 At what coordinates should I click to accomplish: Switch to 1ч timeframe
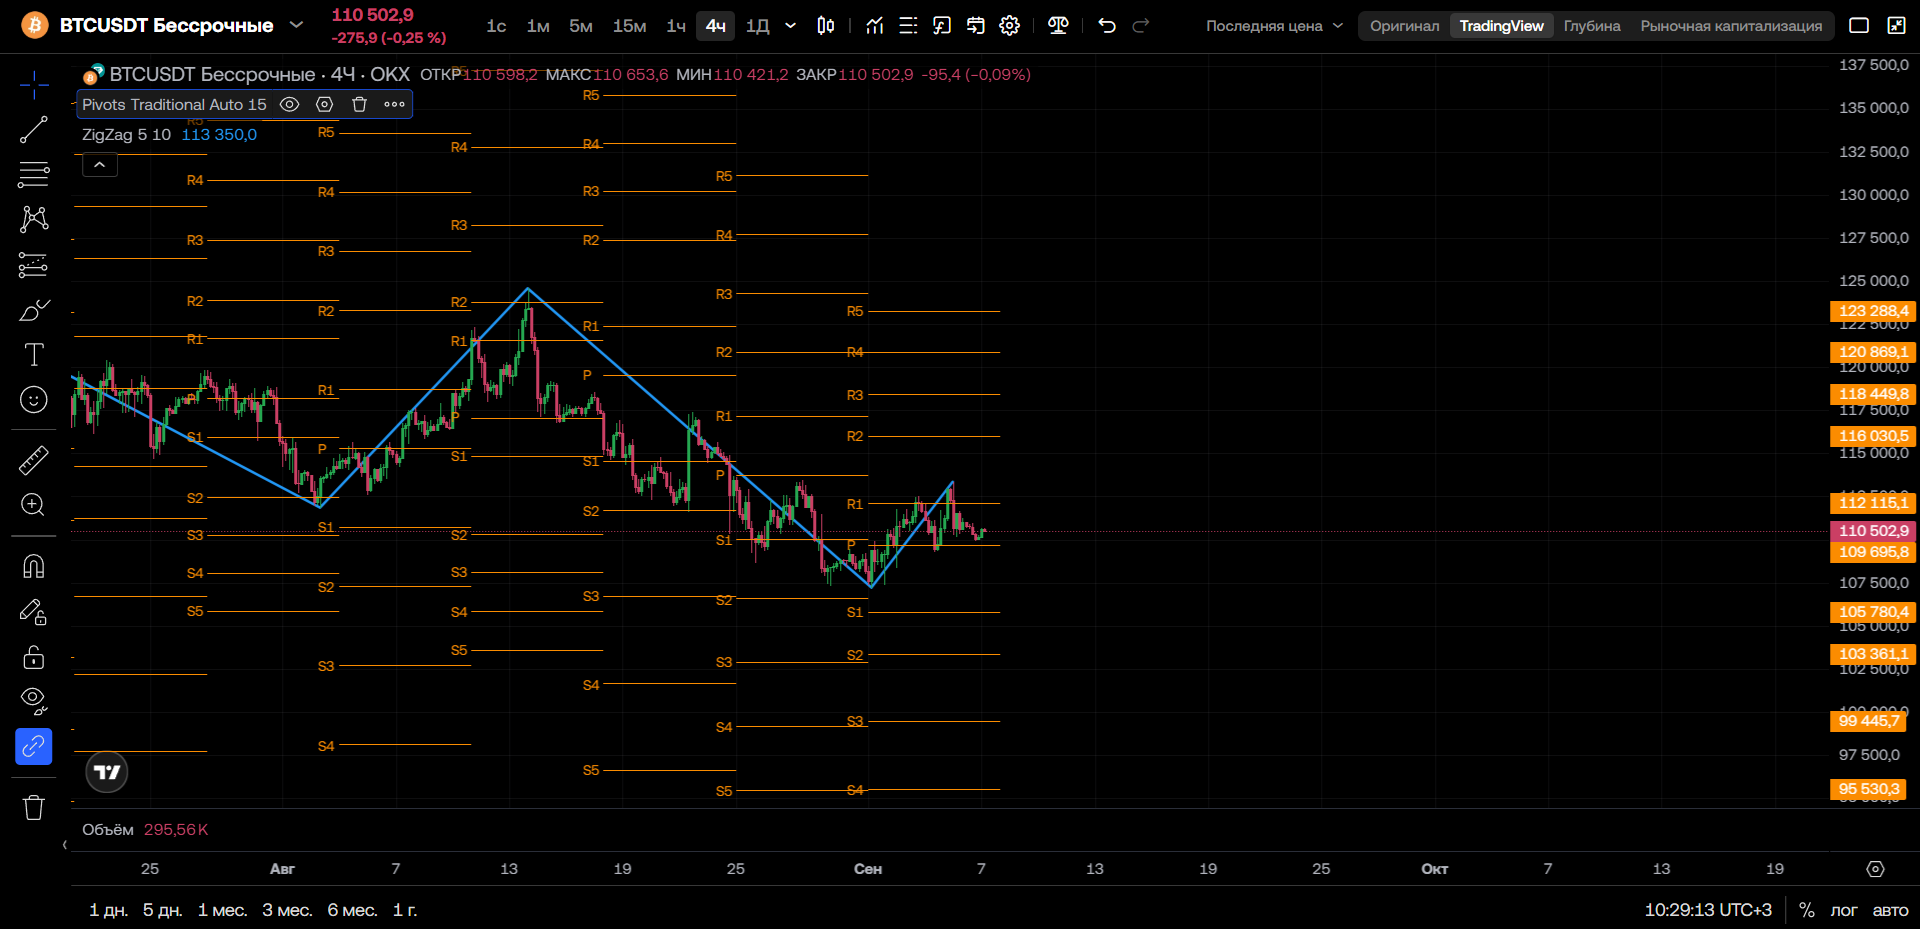tap(676, 26)
